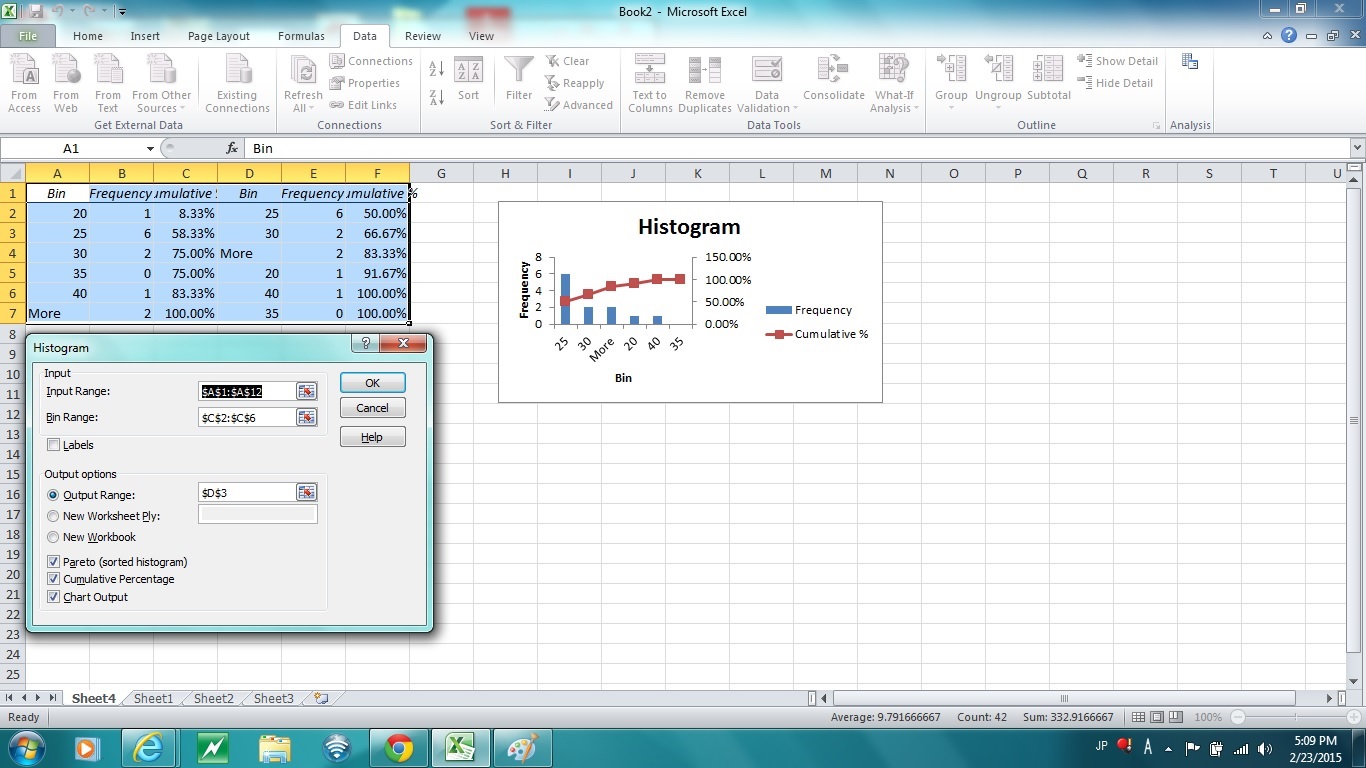The image size is (1366, 768).
Task: Open Chrome from the Windows taskbar
Action: 399,748
